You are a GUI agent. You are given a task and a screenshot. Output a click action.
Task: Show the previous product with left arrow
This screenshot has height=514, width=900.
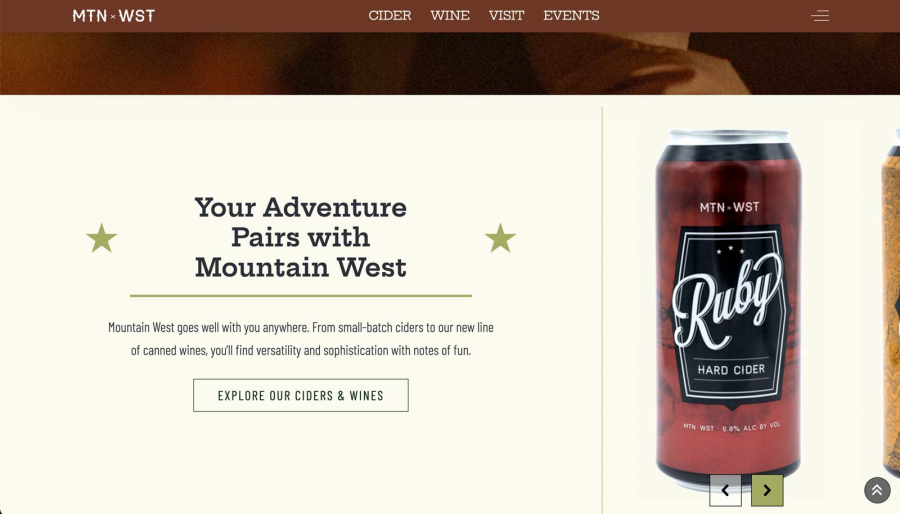(x=725, y=490)
